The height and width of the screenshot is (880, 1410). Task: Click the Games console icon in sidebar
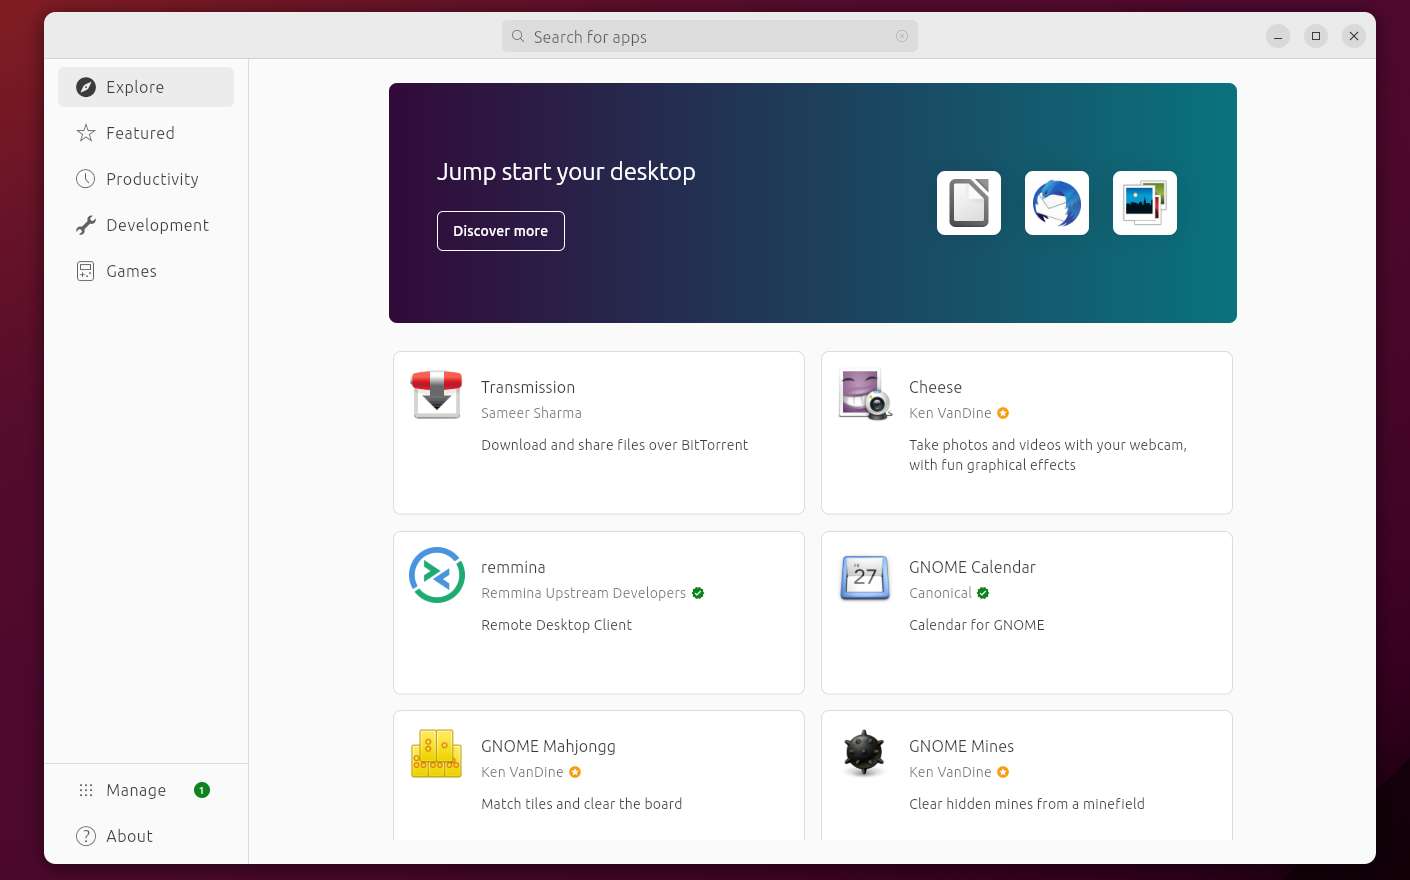(x=86, y=271)
